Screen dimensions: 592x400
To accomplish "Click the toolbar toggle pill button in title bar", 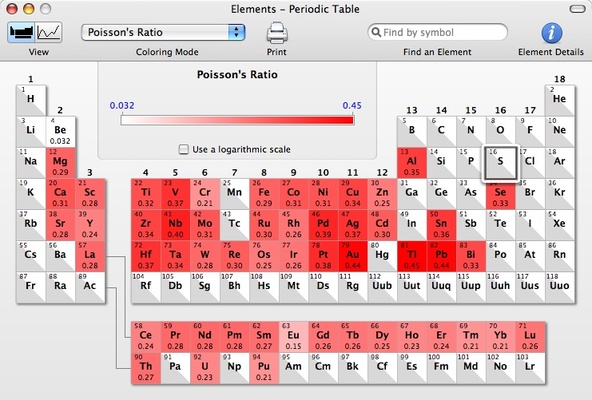I will pyautogui.click(x=577, y=9).
